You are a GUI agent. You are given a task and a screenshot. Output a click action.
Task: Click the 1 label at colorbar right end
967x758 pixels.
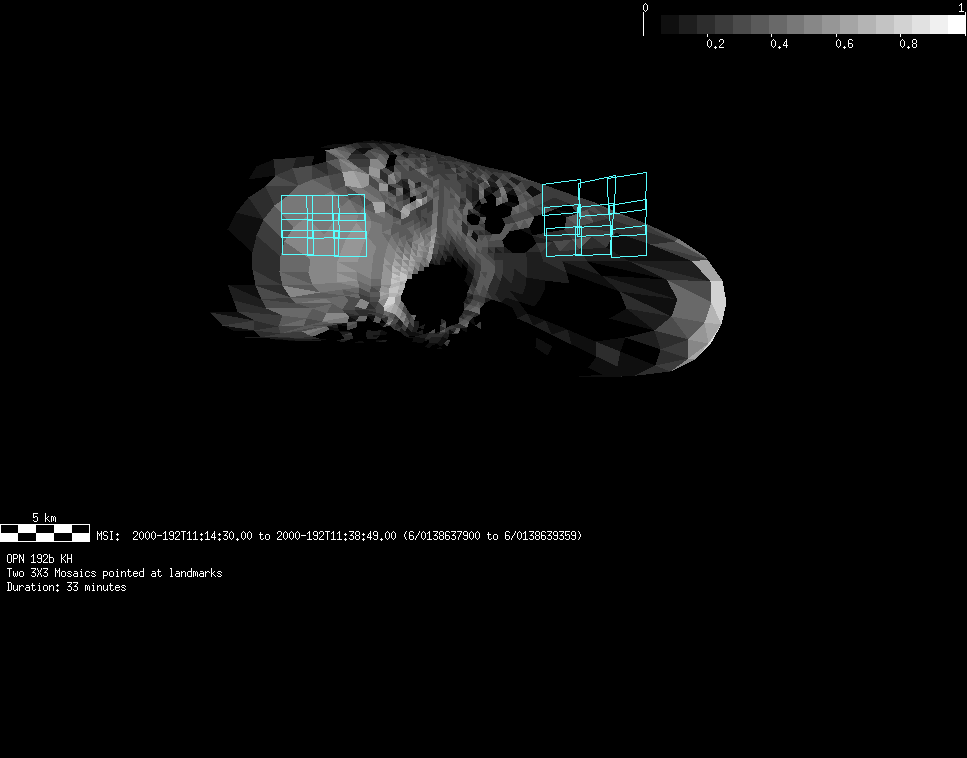click(961, 8)
